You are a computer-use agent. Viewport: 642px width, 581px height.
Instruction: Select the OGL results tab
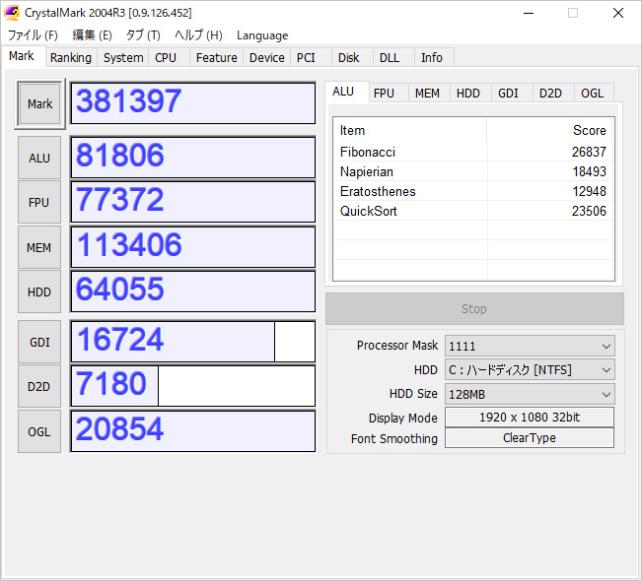pos(592,93)
